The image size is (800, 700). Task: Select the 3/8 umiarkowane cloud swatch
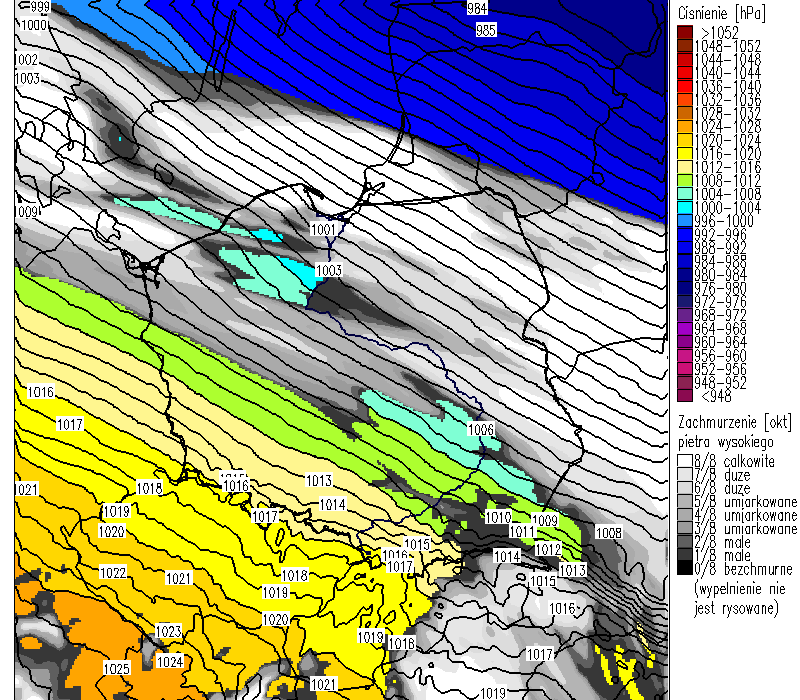point(685,528)
